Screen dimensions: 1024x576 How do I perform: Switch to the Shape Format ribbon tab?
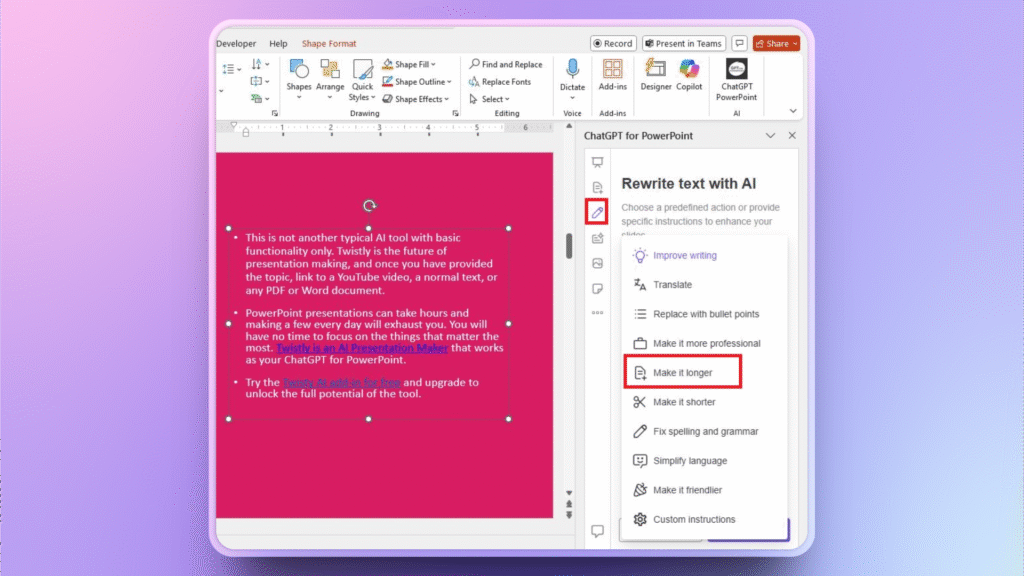(328, 43)
